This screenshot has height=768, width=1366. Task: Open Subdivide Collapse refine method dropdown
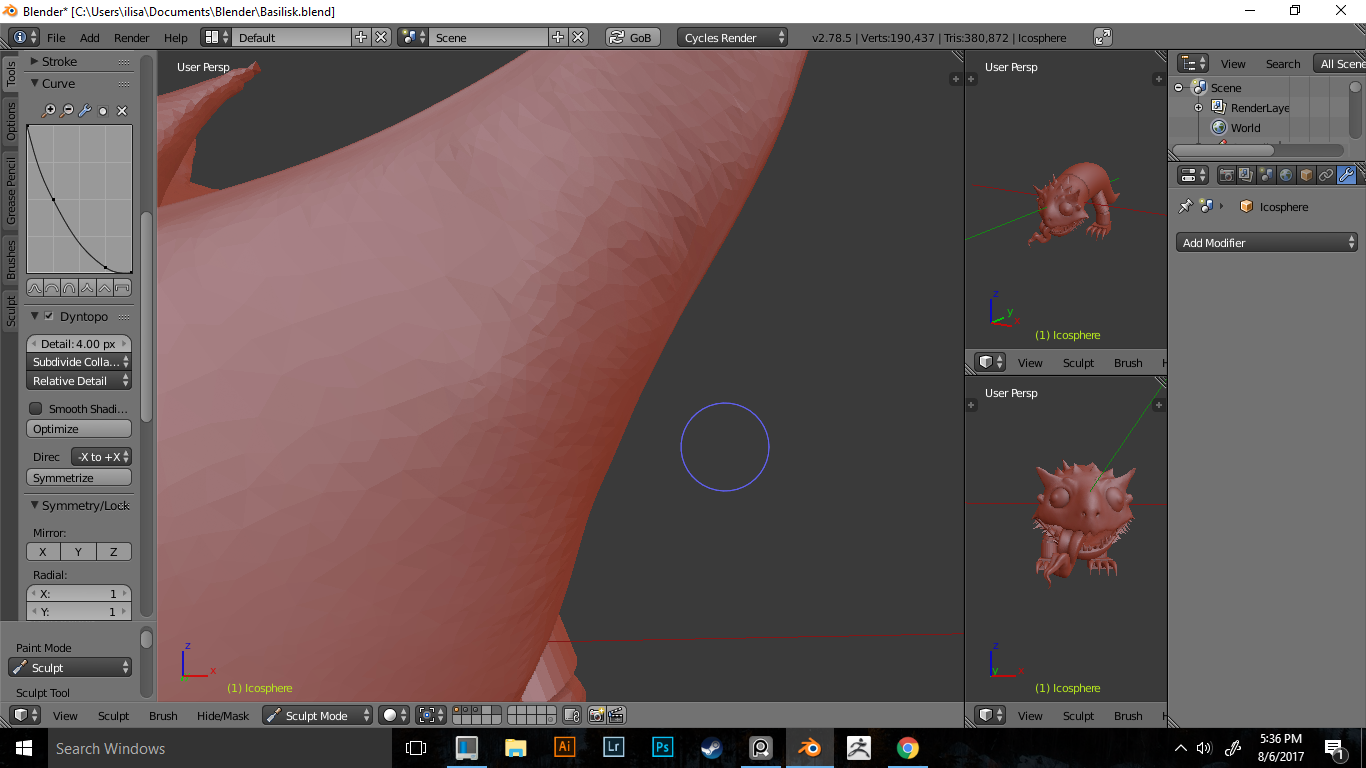[79, 361]
